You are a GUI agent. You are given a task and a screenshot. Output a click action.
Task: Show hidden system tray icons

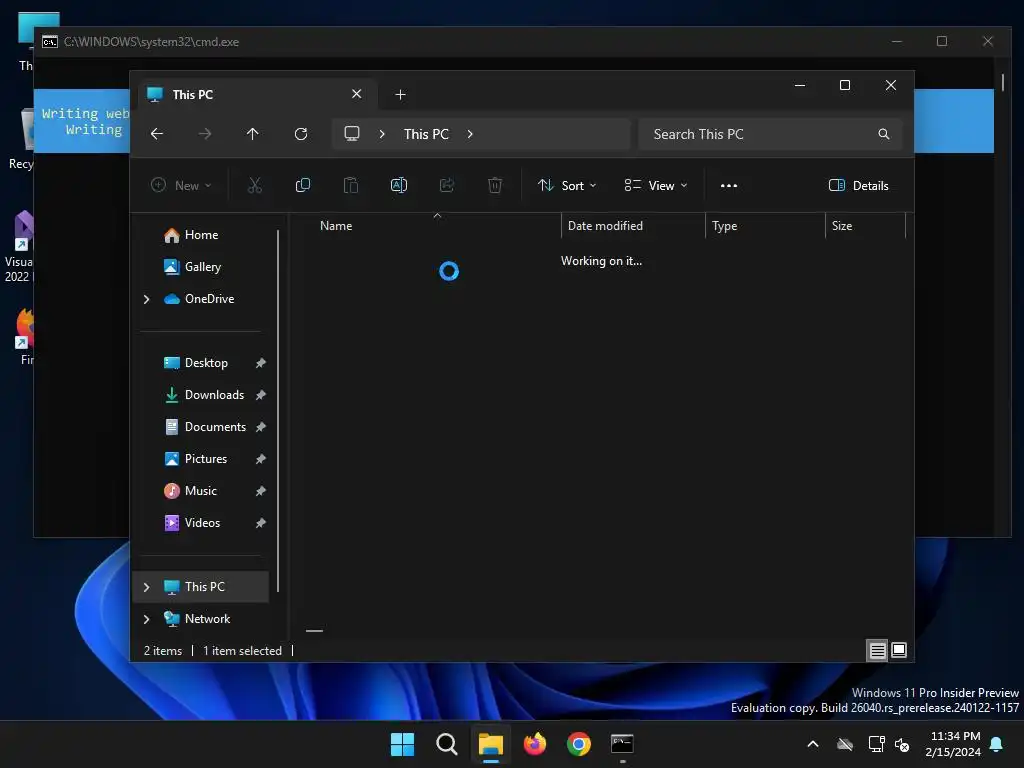click(813, 744)
